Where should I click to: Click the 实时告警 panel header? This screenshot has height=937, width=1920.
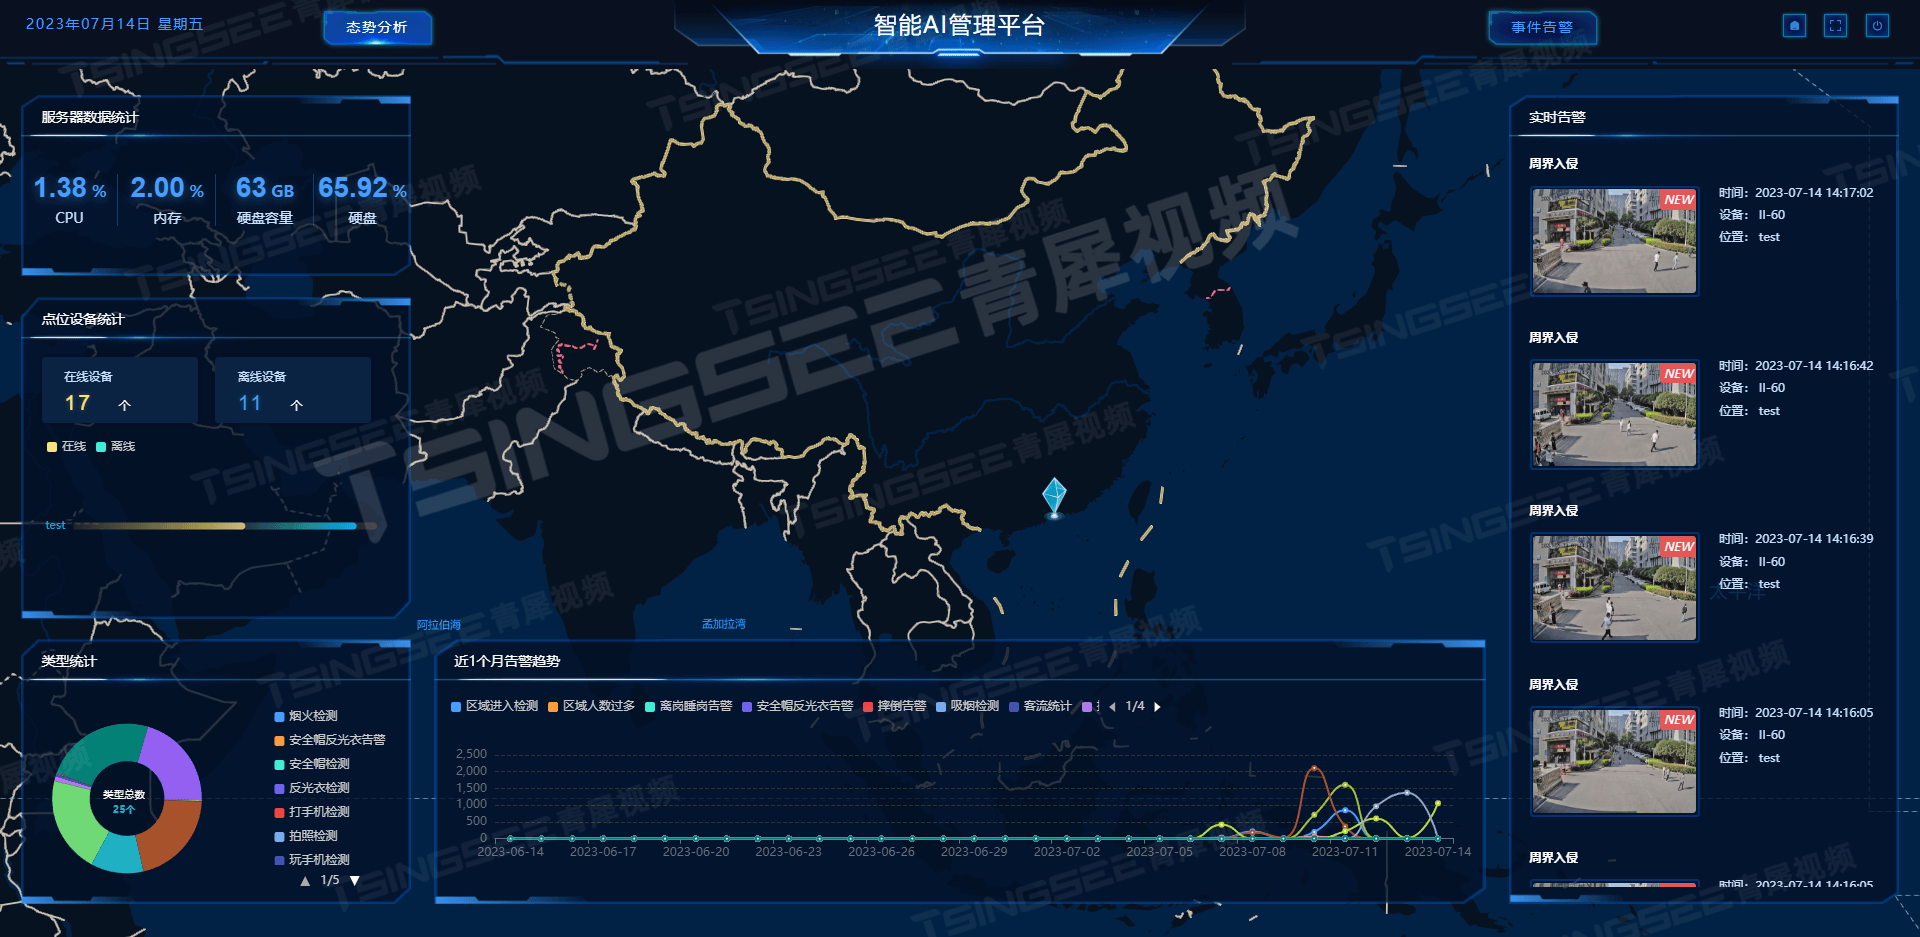1557,118
